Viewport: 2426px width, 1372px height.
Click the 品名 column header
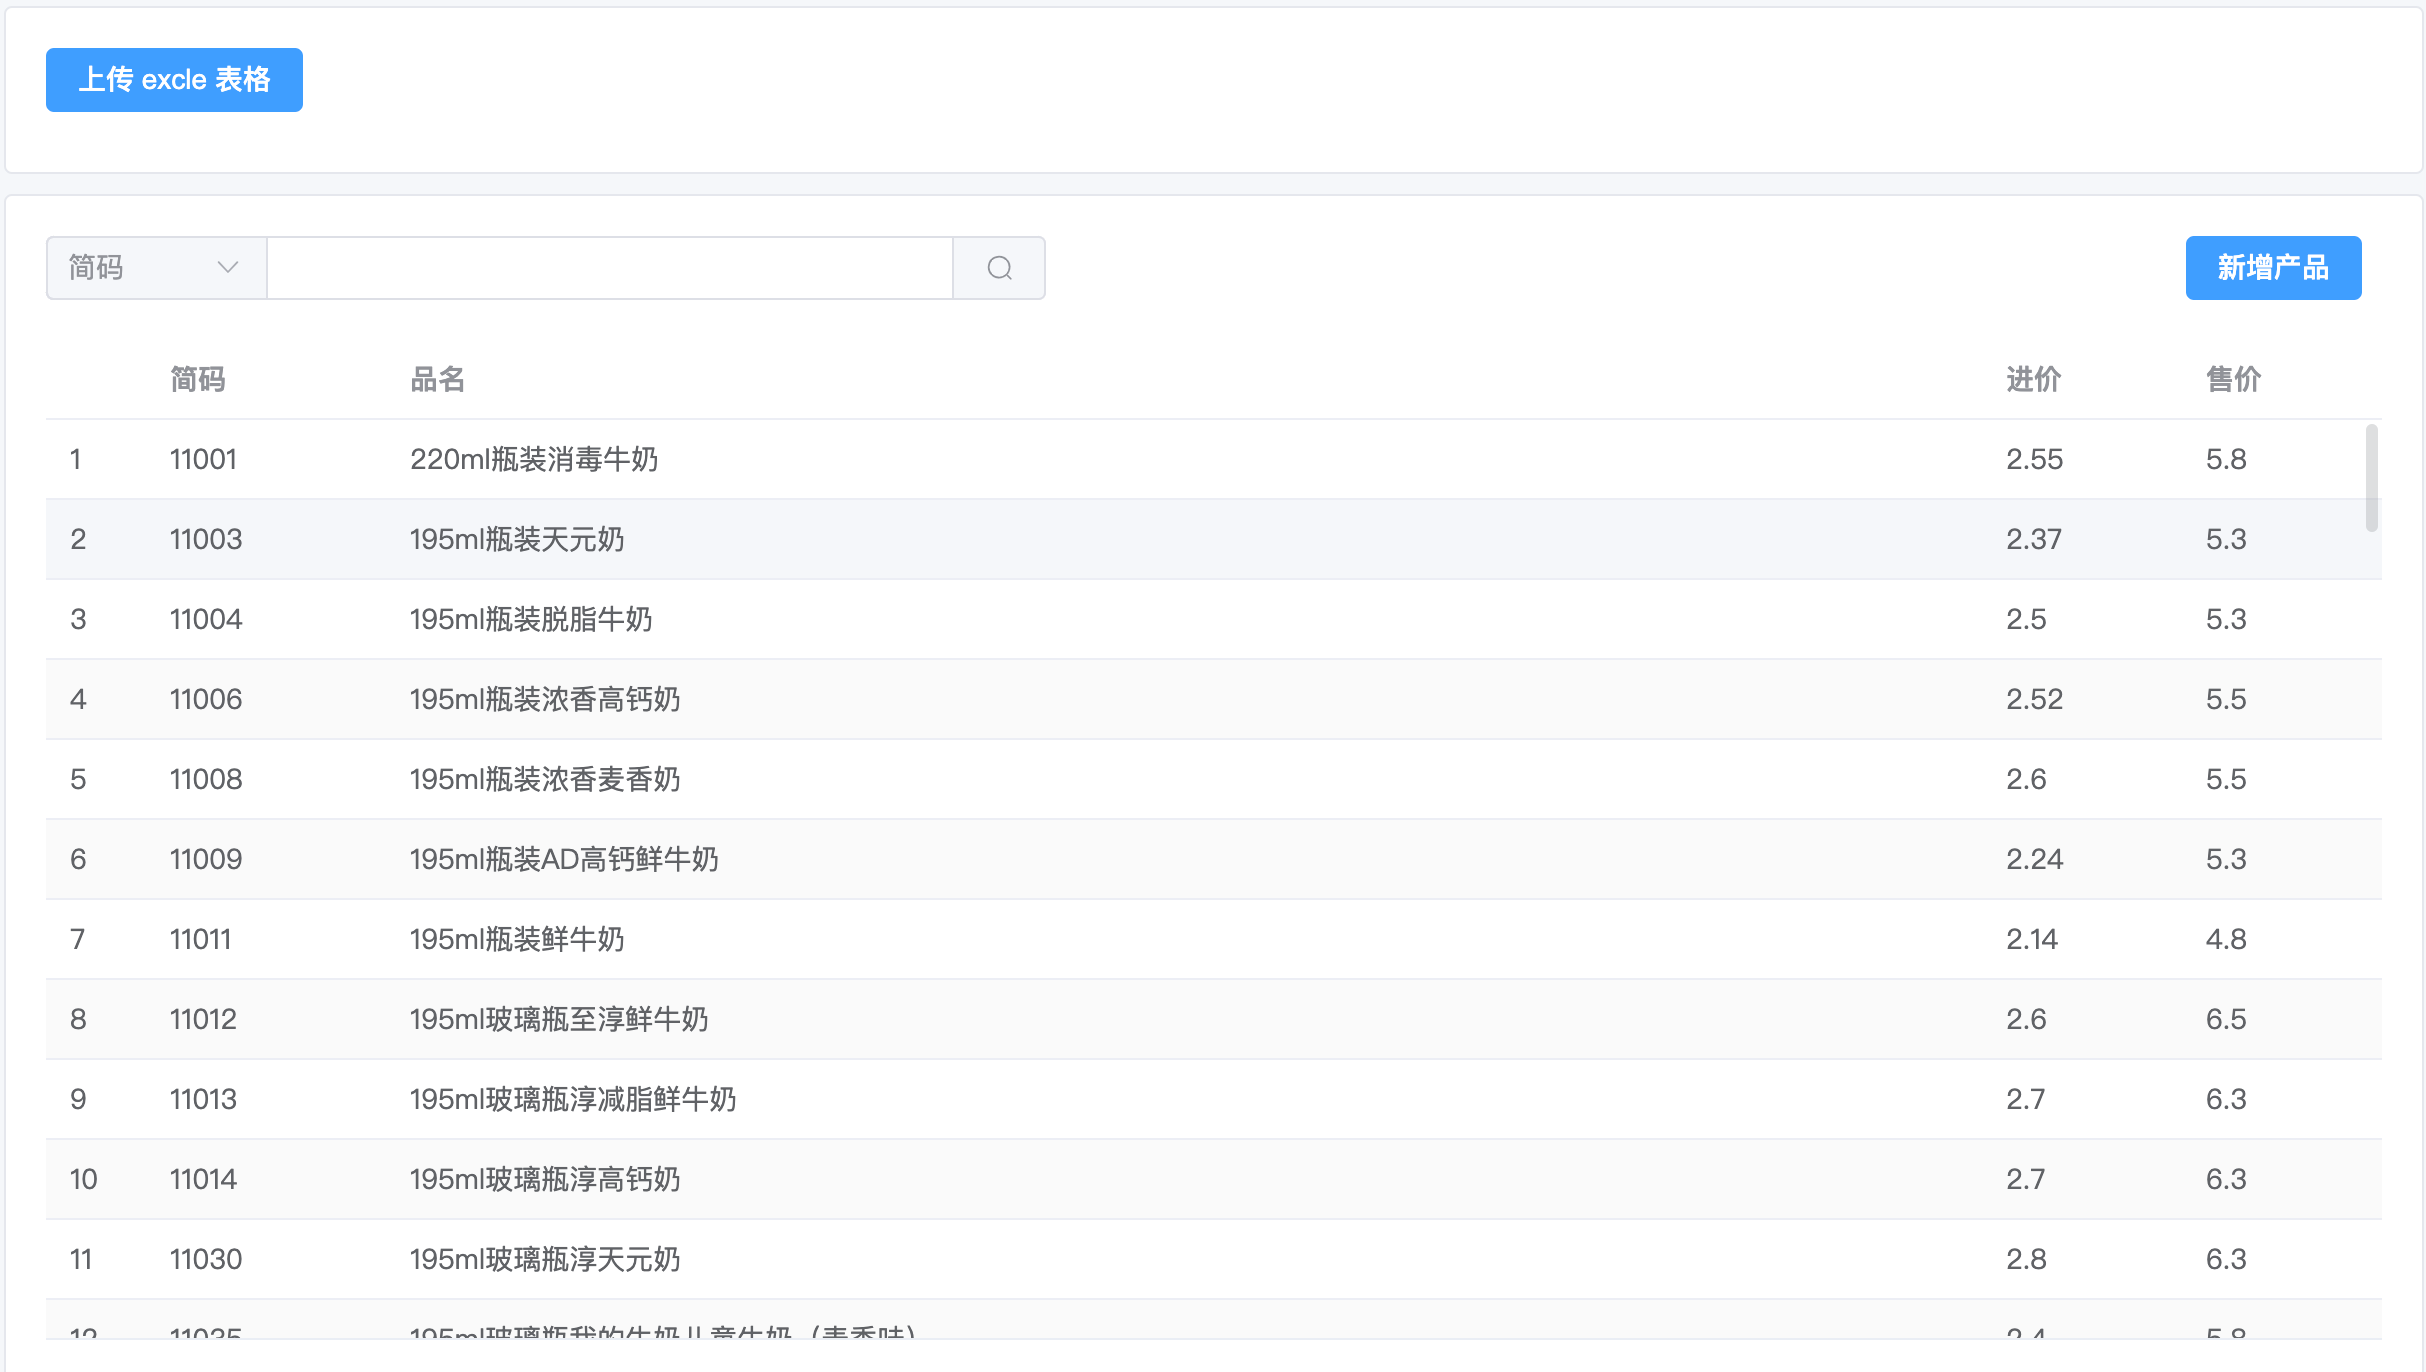[x=437, y=379]
